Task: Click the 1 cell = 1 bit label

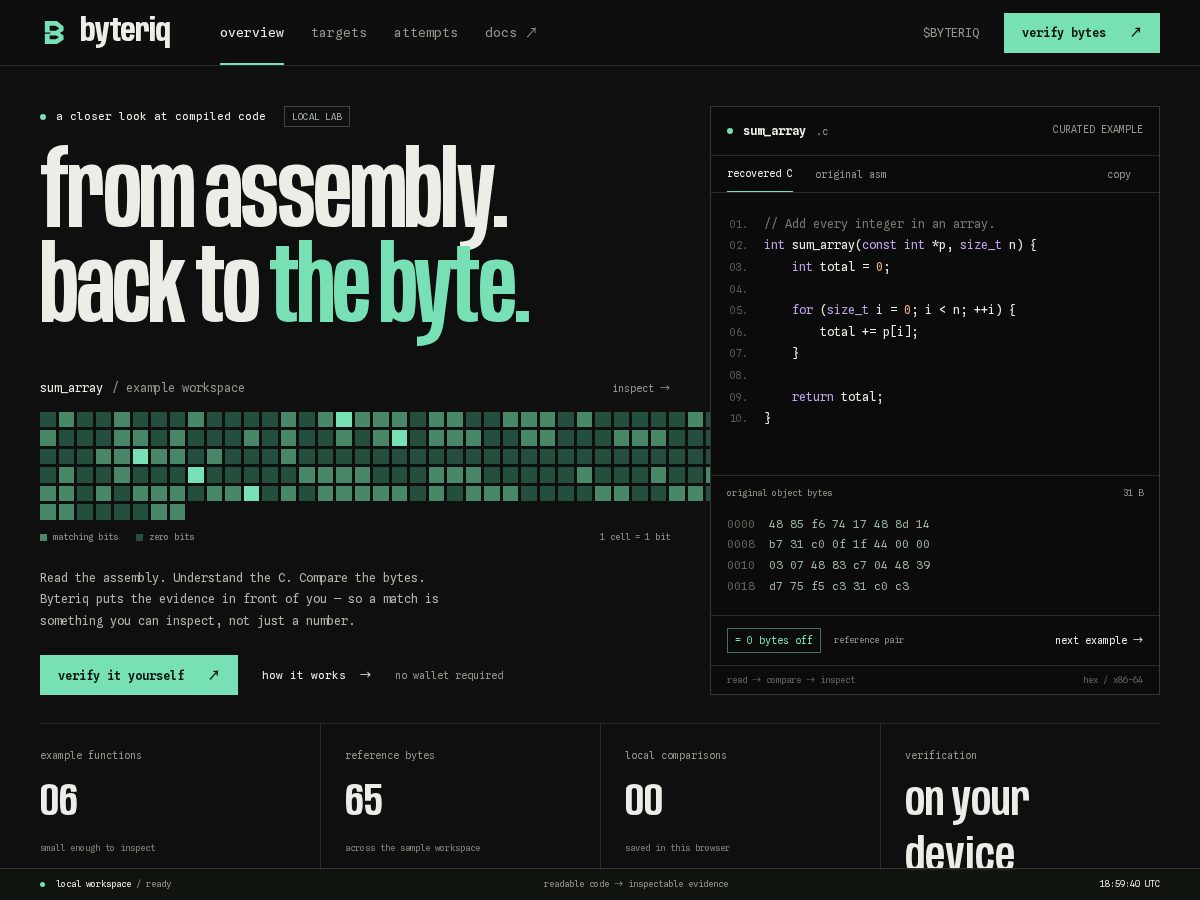Action: click(x=635, y=537)
